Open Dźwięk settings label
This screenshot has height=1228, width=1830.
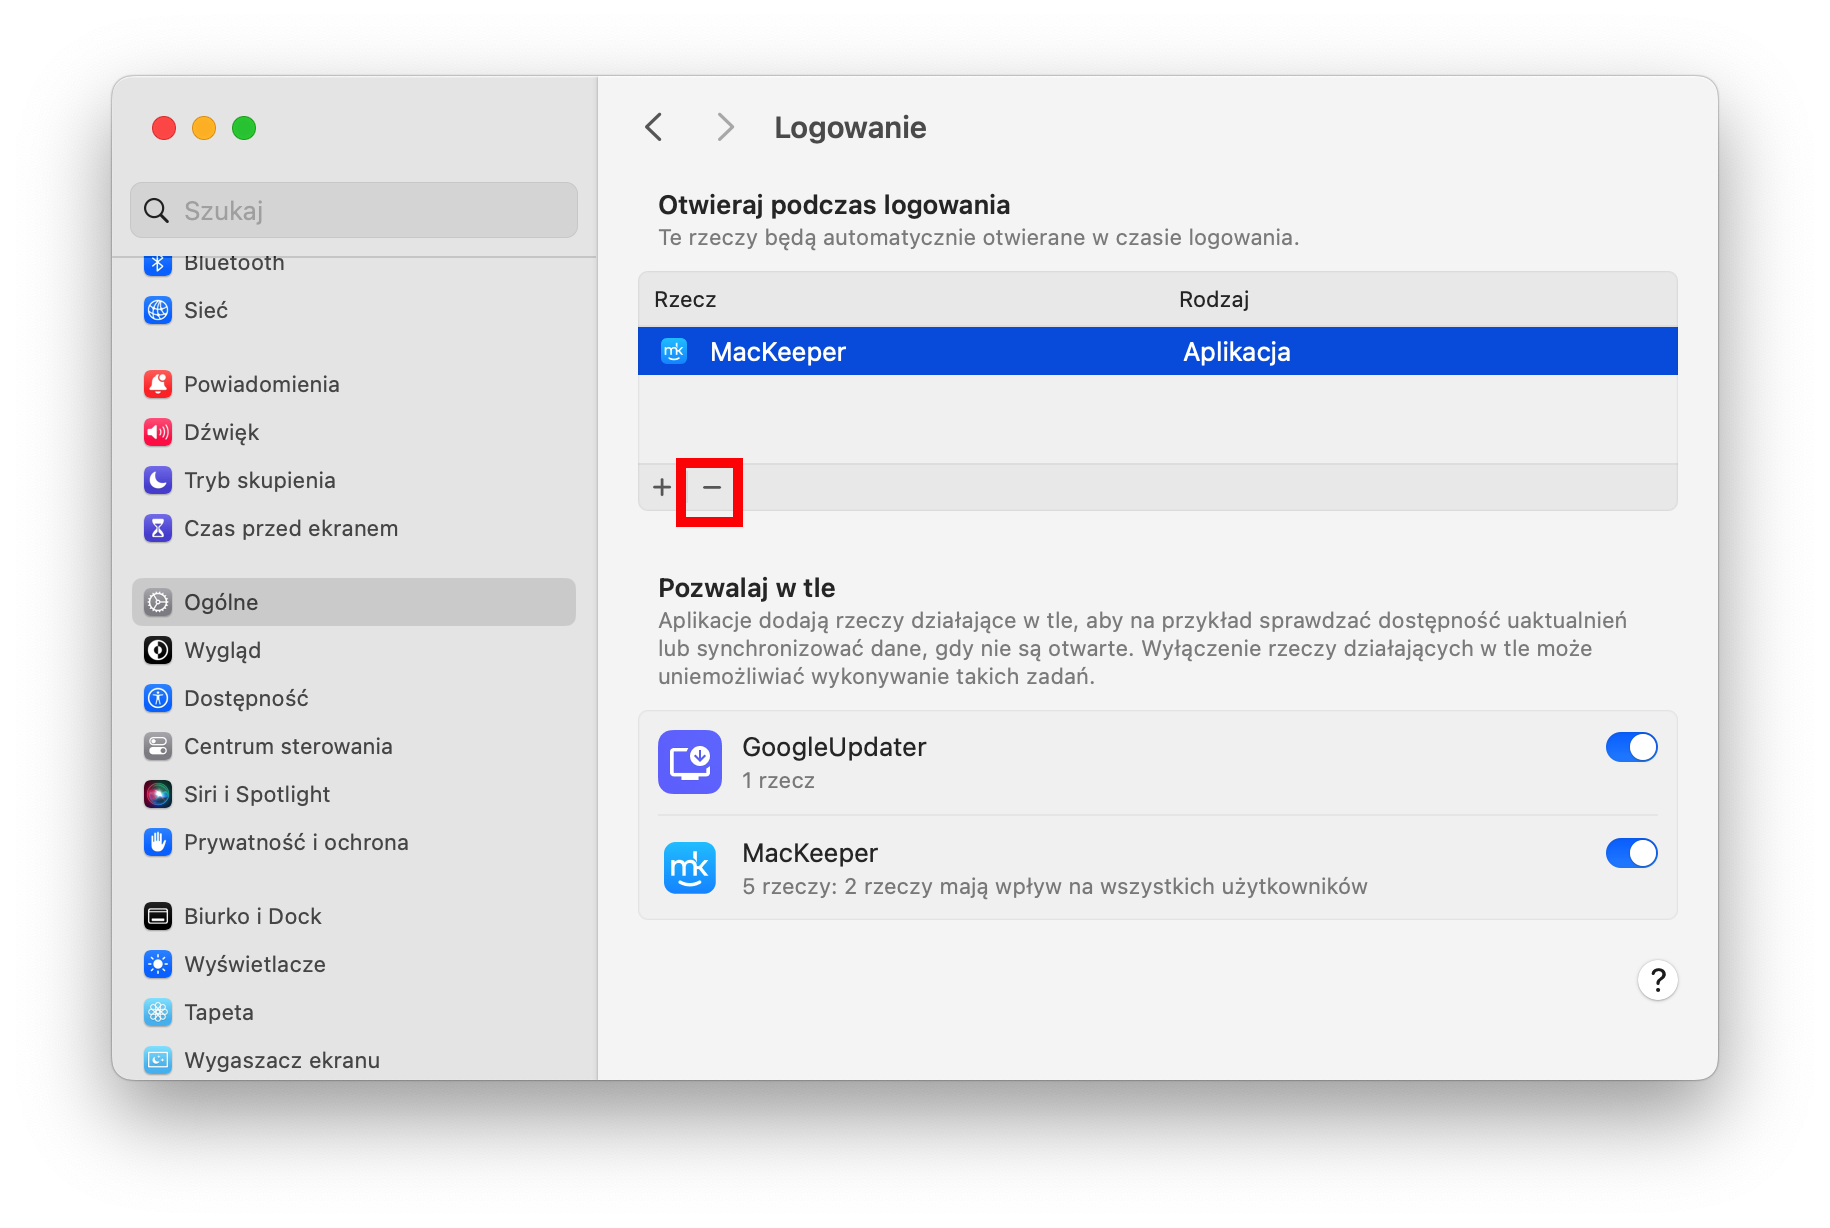coord(221,432)
